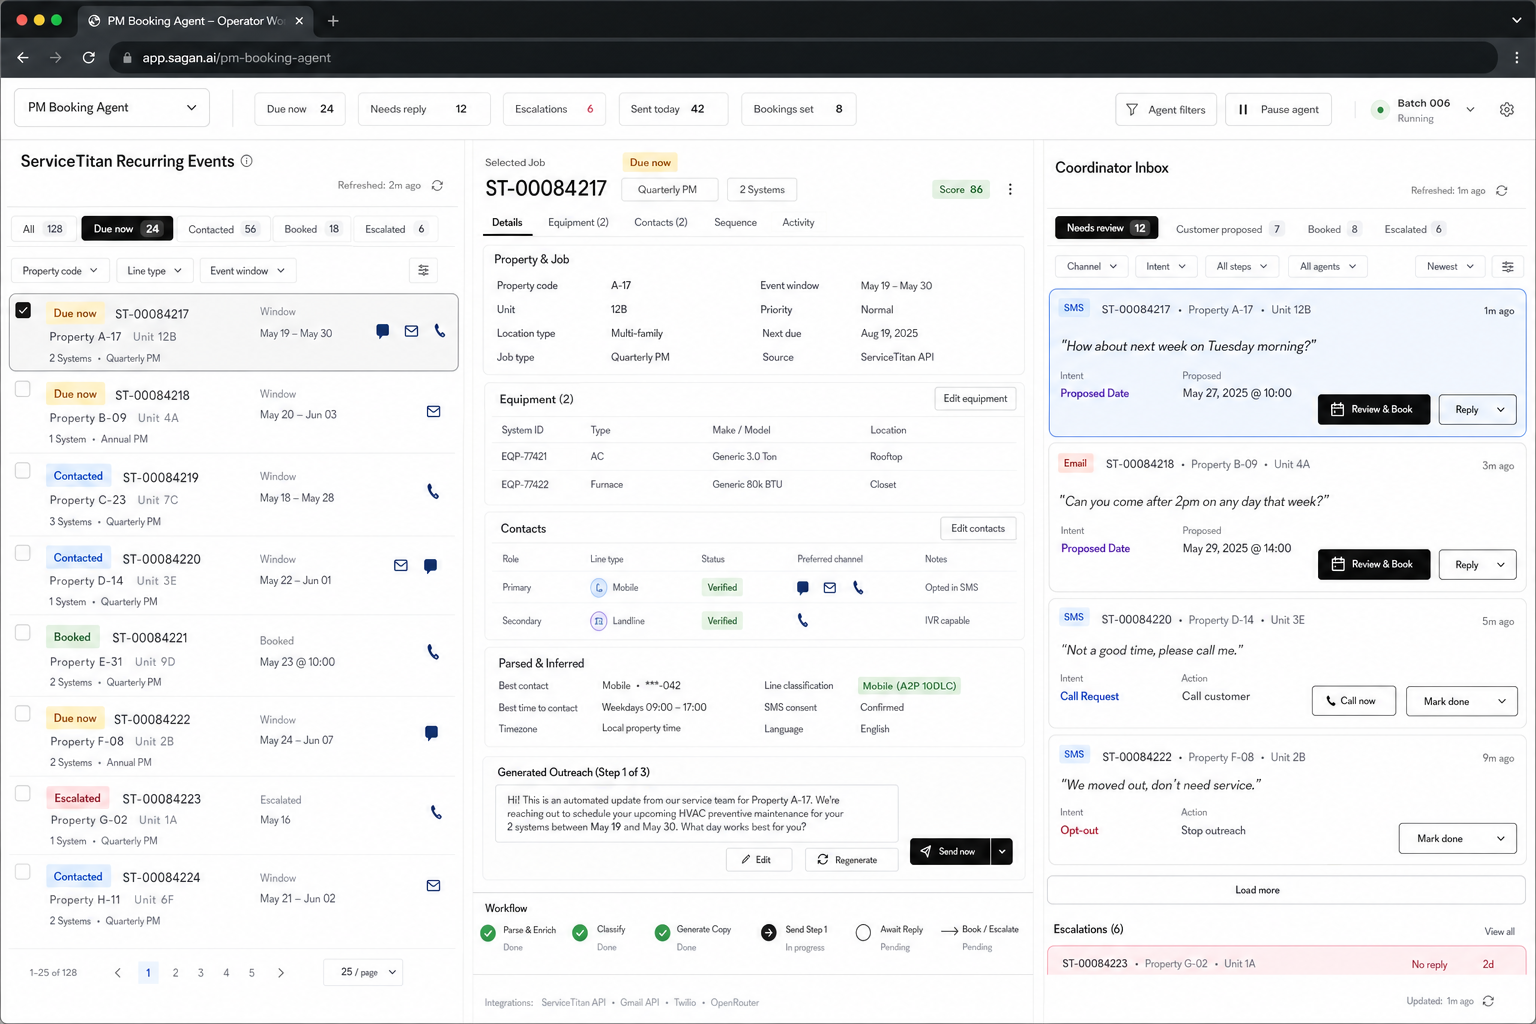
Task: Click the Send Step 1 workflow step
Action: pyautogui.click(x=797, y=936)
